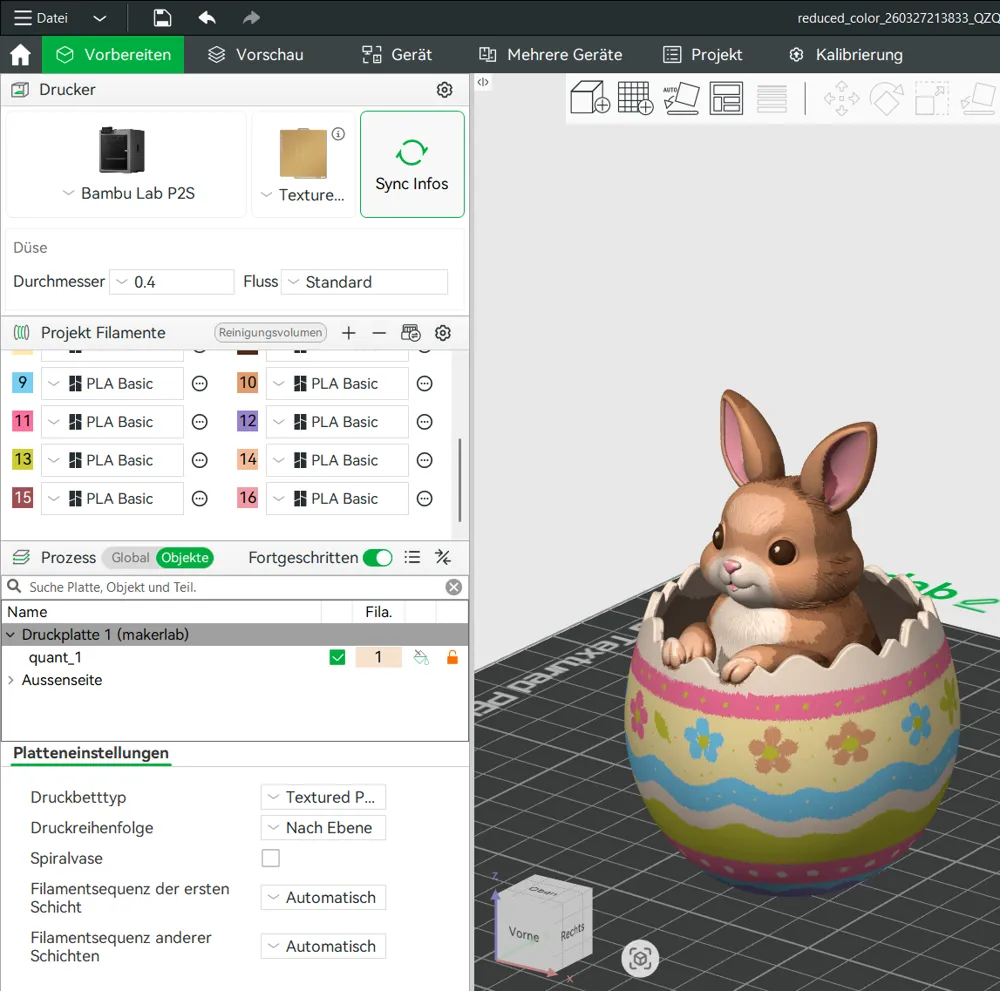Image resolution: width=1000 pixels, height=991 pixels.
Task: Open the PLA Basic dropdown for filament 13
Action: tap(112, 460)
